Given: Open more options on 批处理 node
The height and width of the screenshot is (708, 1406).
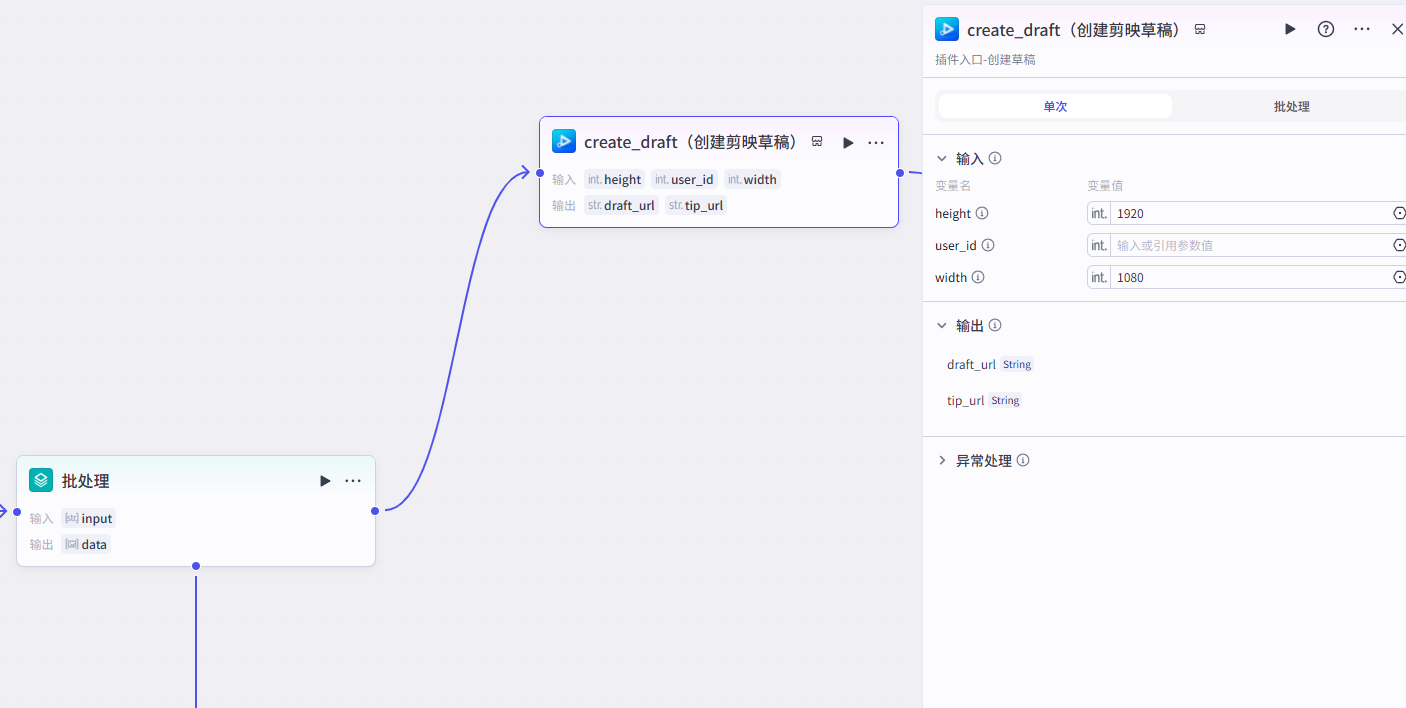Looking at the screenshot, I should (353, 481).
